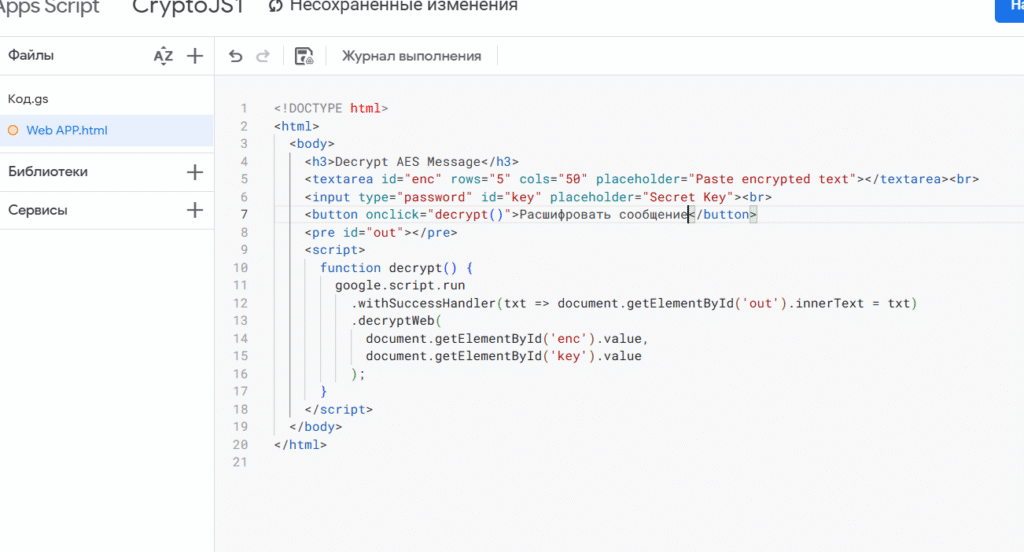The image size is (1024, 552).
Task: Undo the last edit in the editor toolbar
Action: tap(236, 56)
